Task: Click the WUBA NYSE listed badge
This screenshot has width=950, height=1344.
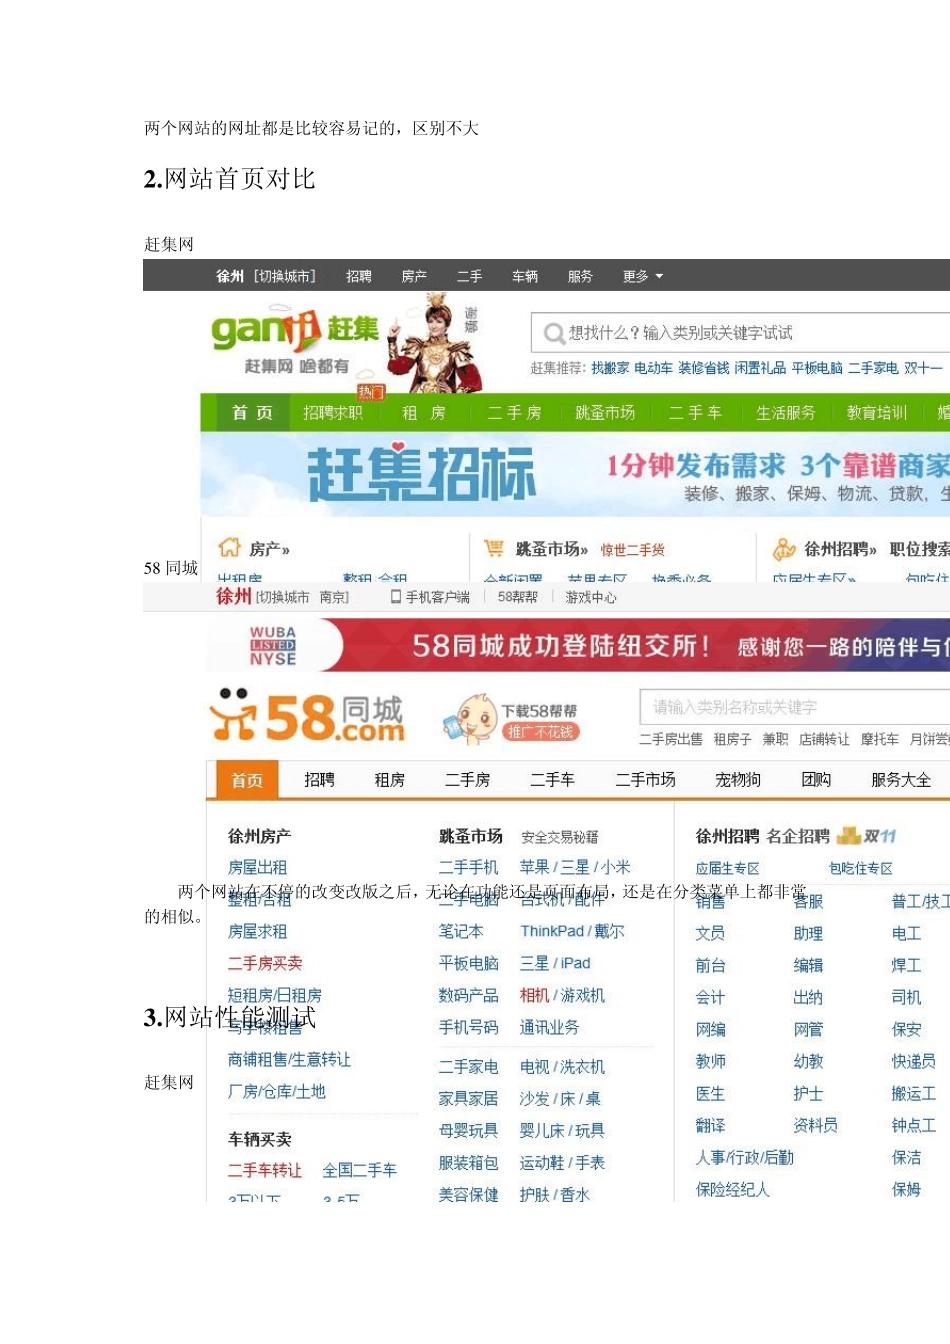Action: point(273,646)
